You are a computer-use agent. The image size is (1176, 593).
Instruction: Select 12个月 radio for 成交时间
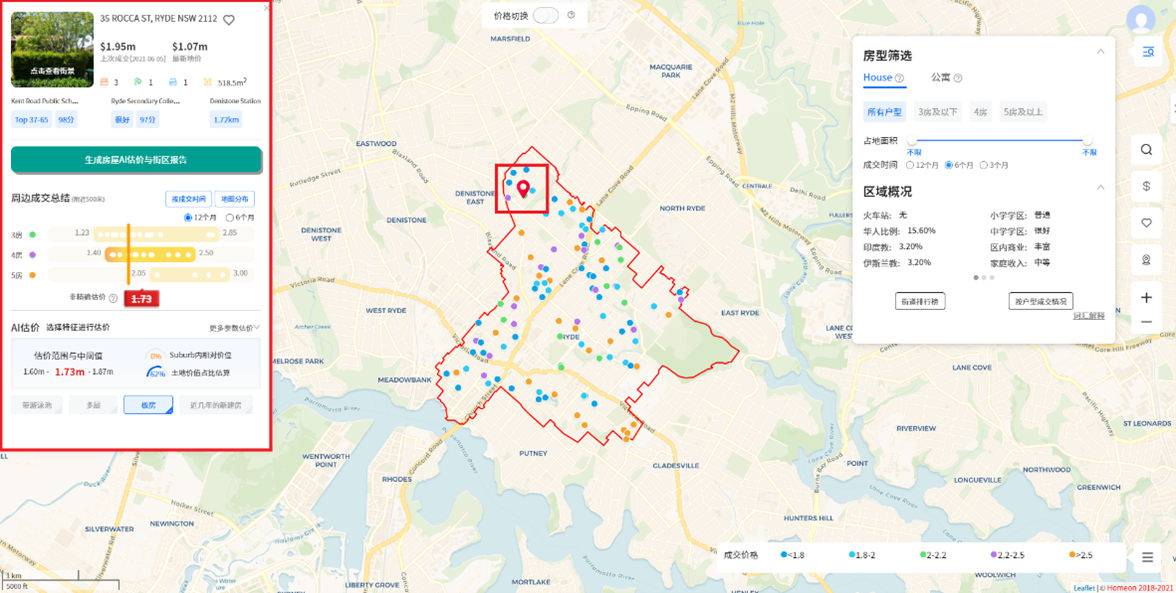pyautogui.click(x=910, y=165)
